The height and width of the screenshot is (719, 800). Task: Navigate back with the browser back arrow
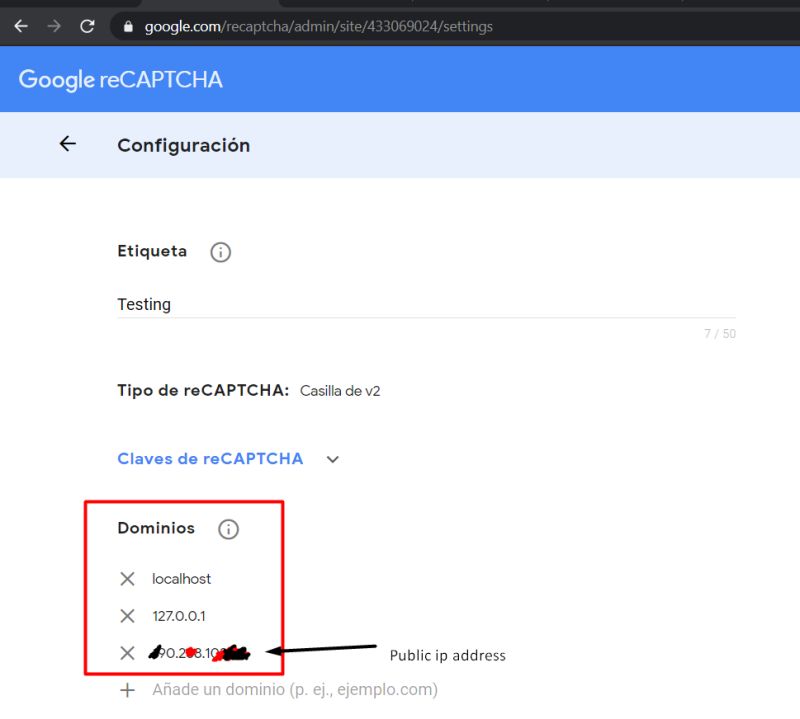20,26
